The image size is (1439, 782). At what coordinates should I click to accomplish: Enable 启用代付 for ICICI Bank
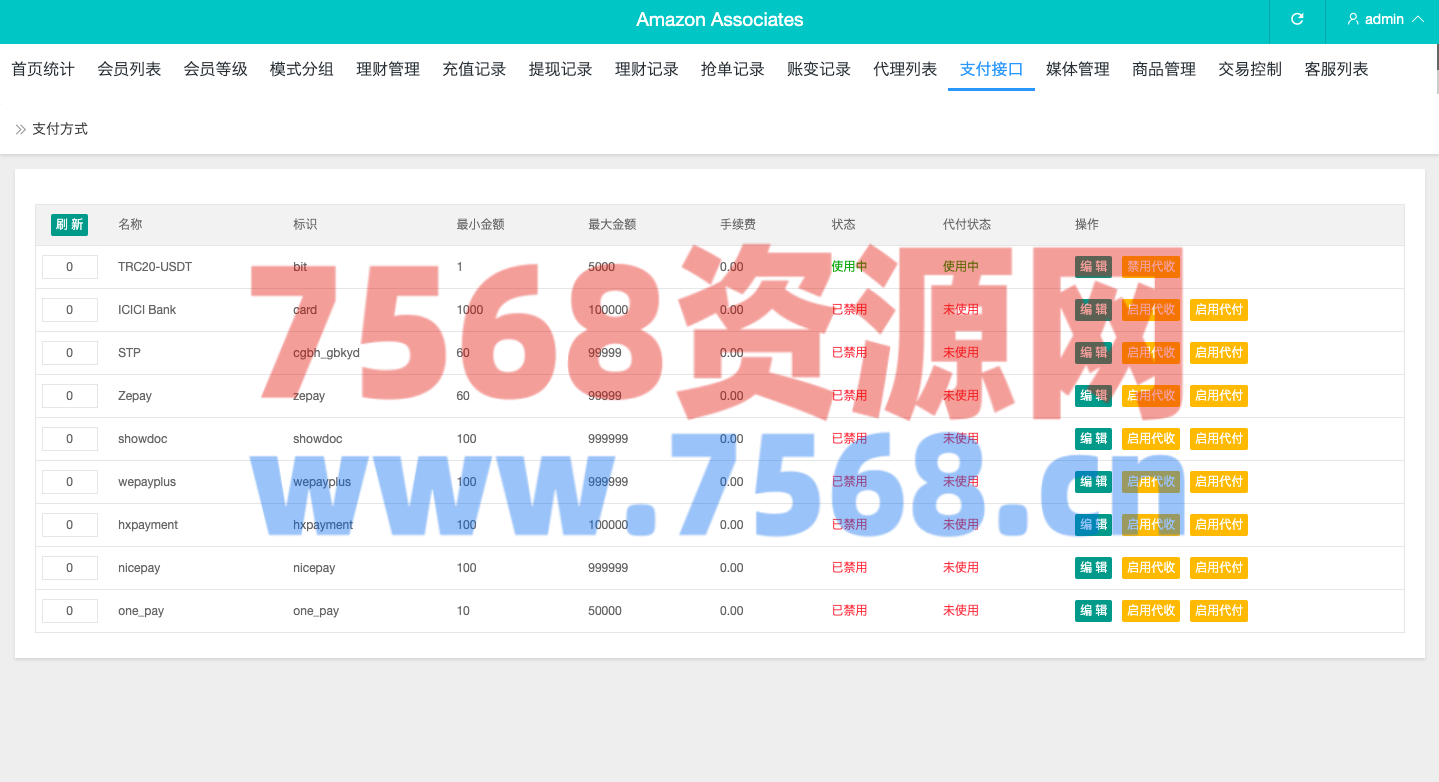(1218, 310)
